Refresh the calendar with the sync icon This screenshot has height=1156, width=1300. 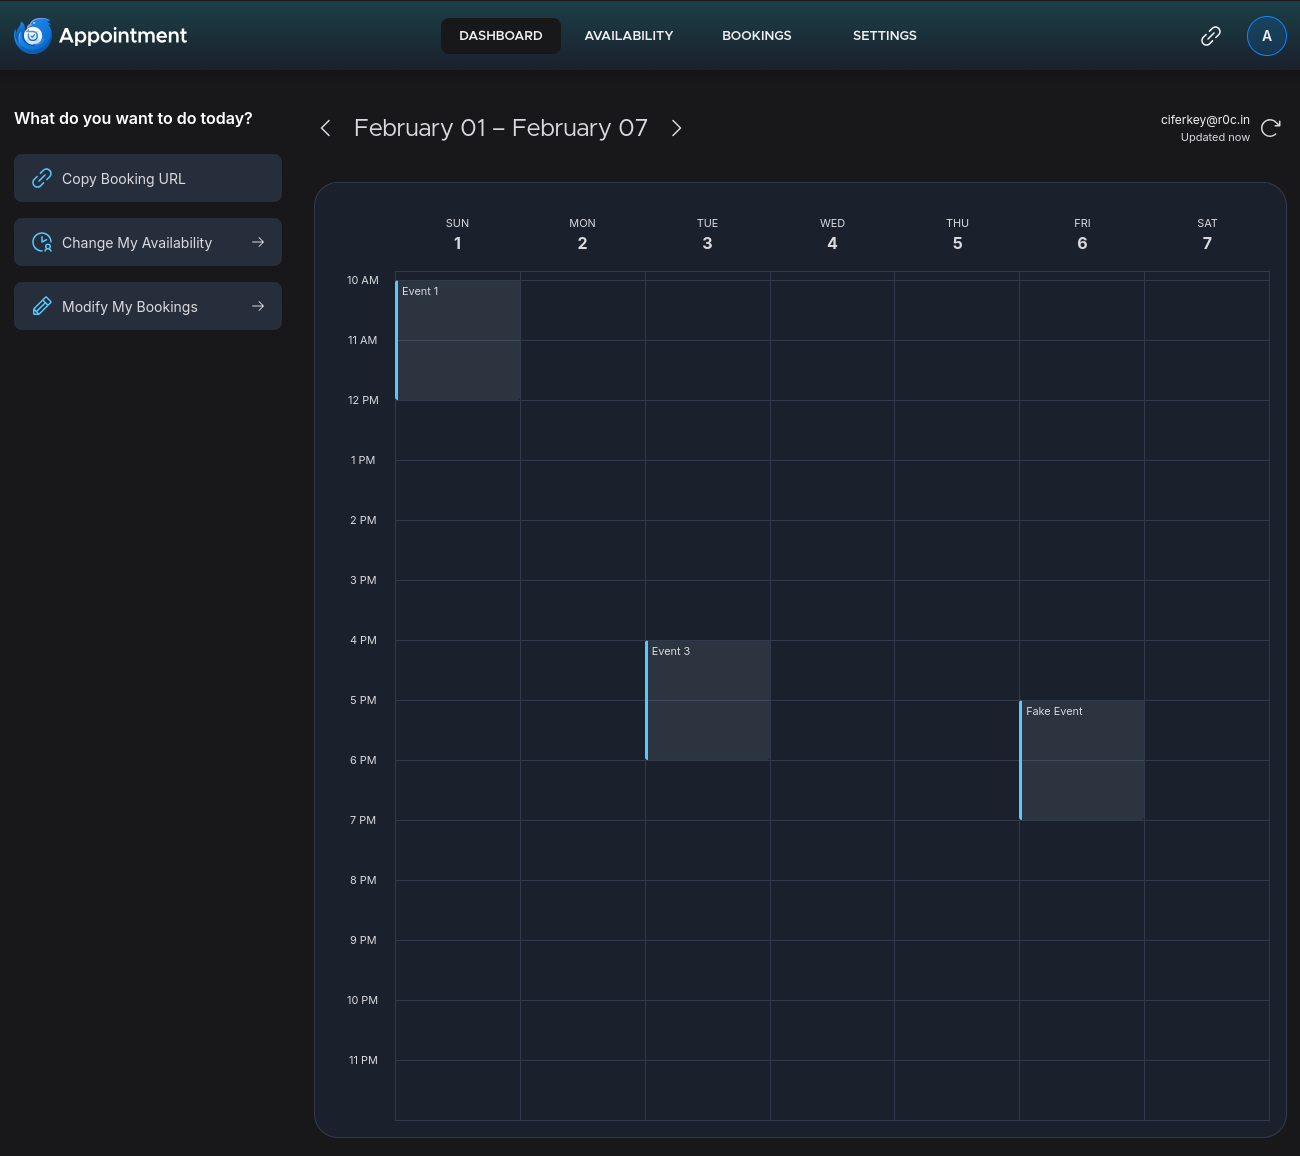click(x=1270, y=128)
